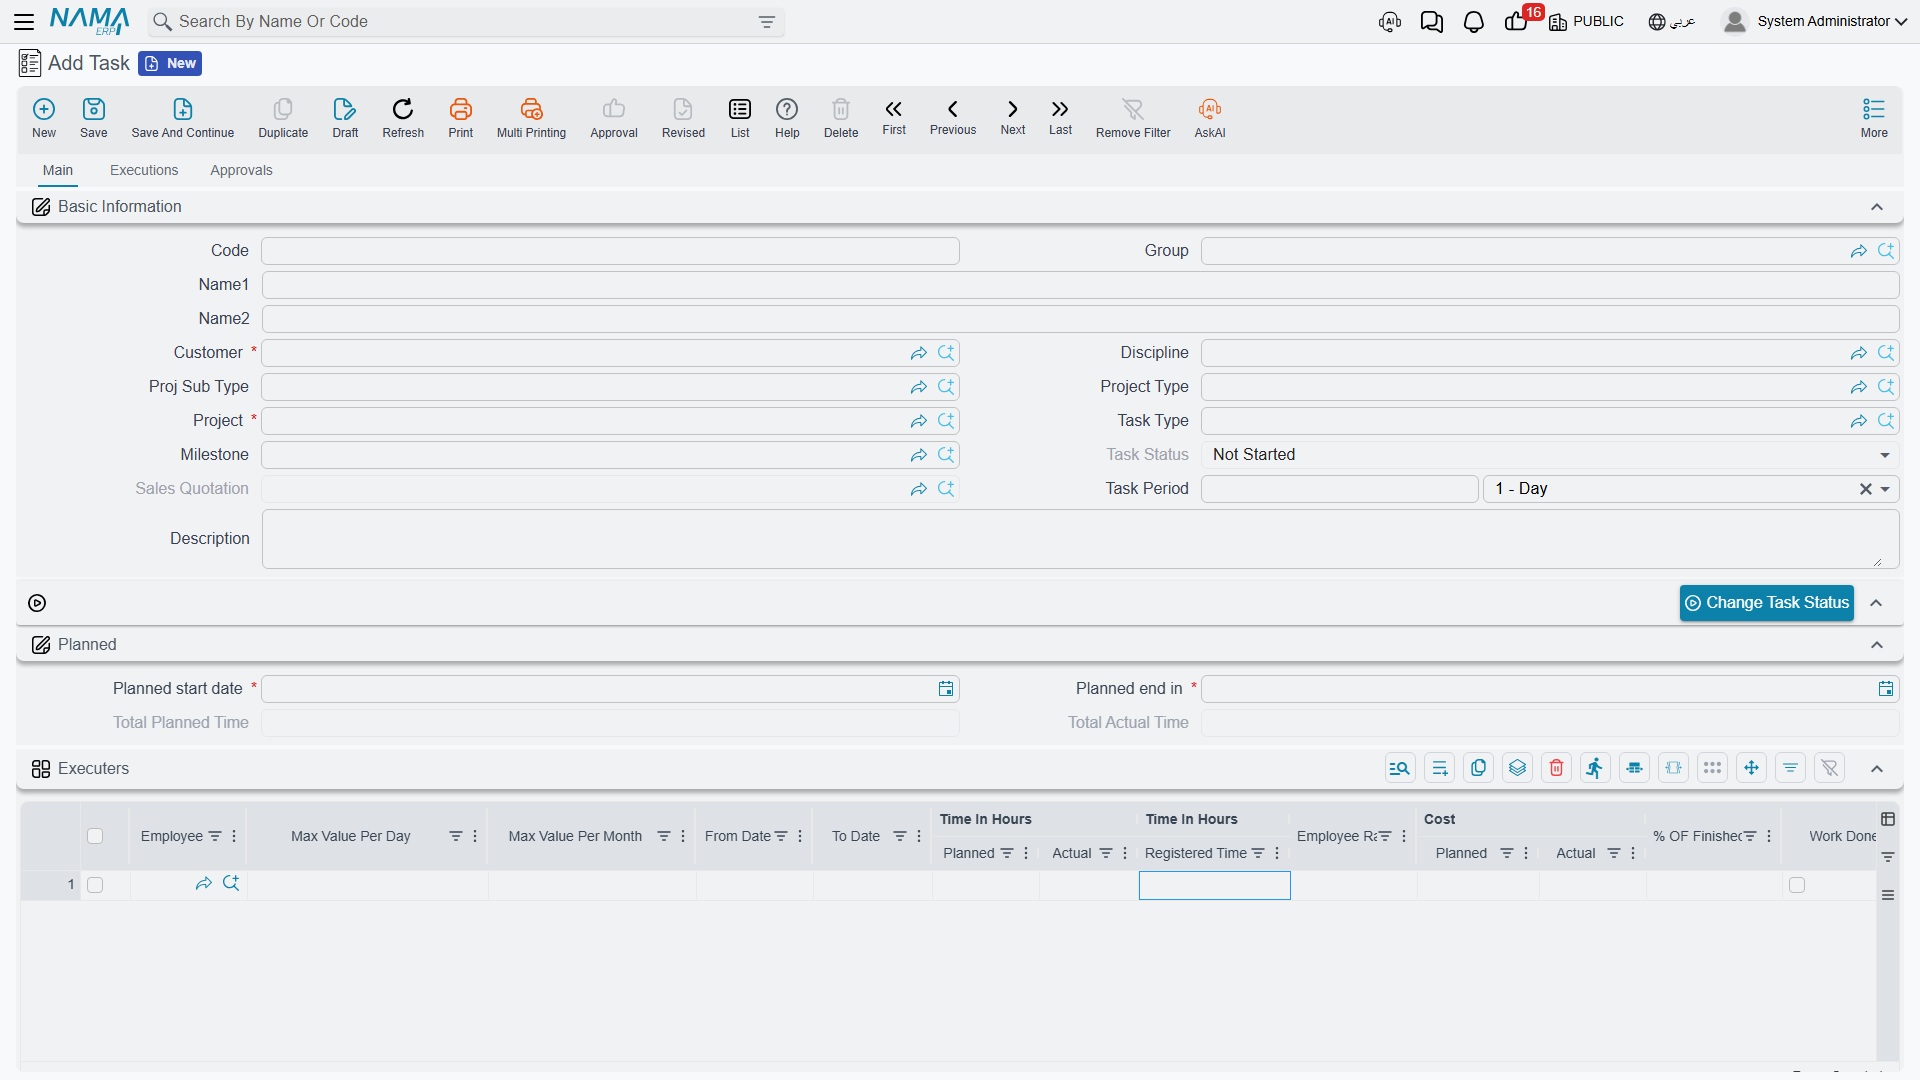Toggle the header select-all checkbox in Executers

(95, 836)
